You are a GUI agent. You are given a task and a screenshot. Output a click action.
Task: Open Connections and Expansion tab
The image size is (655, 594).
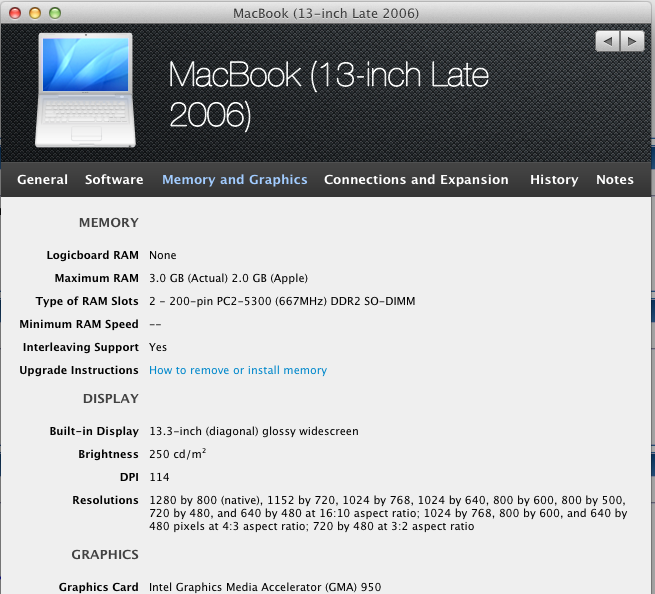416,180
